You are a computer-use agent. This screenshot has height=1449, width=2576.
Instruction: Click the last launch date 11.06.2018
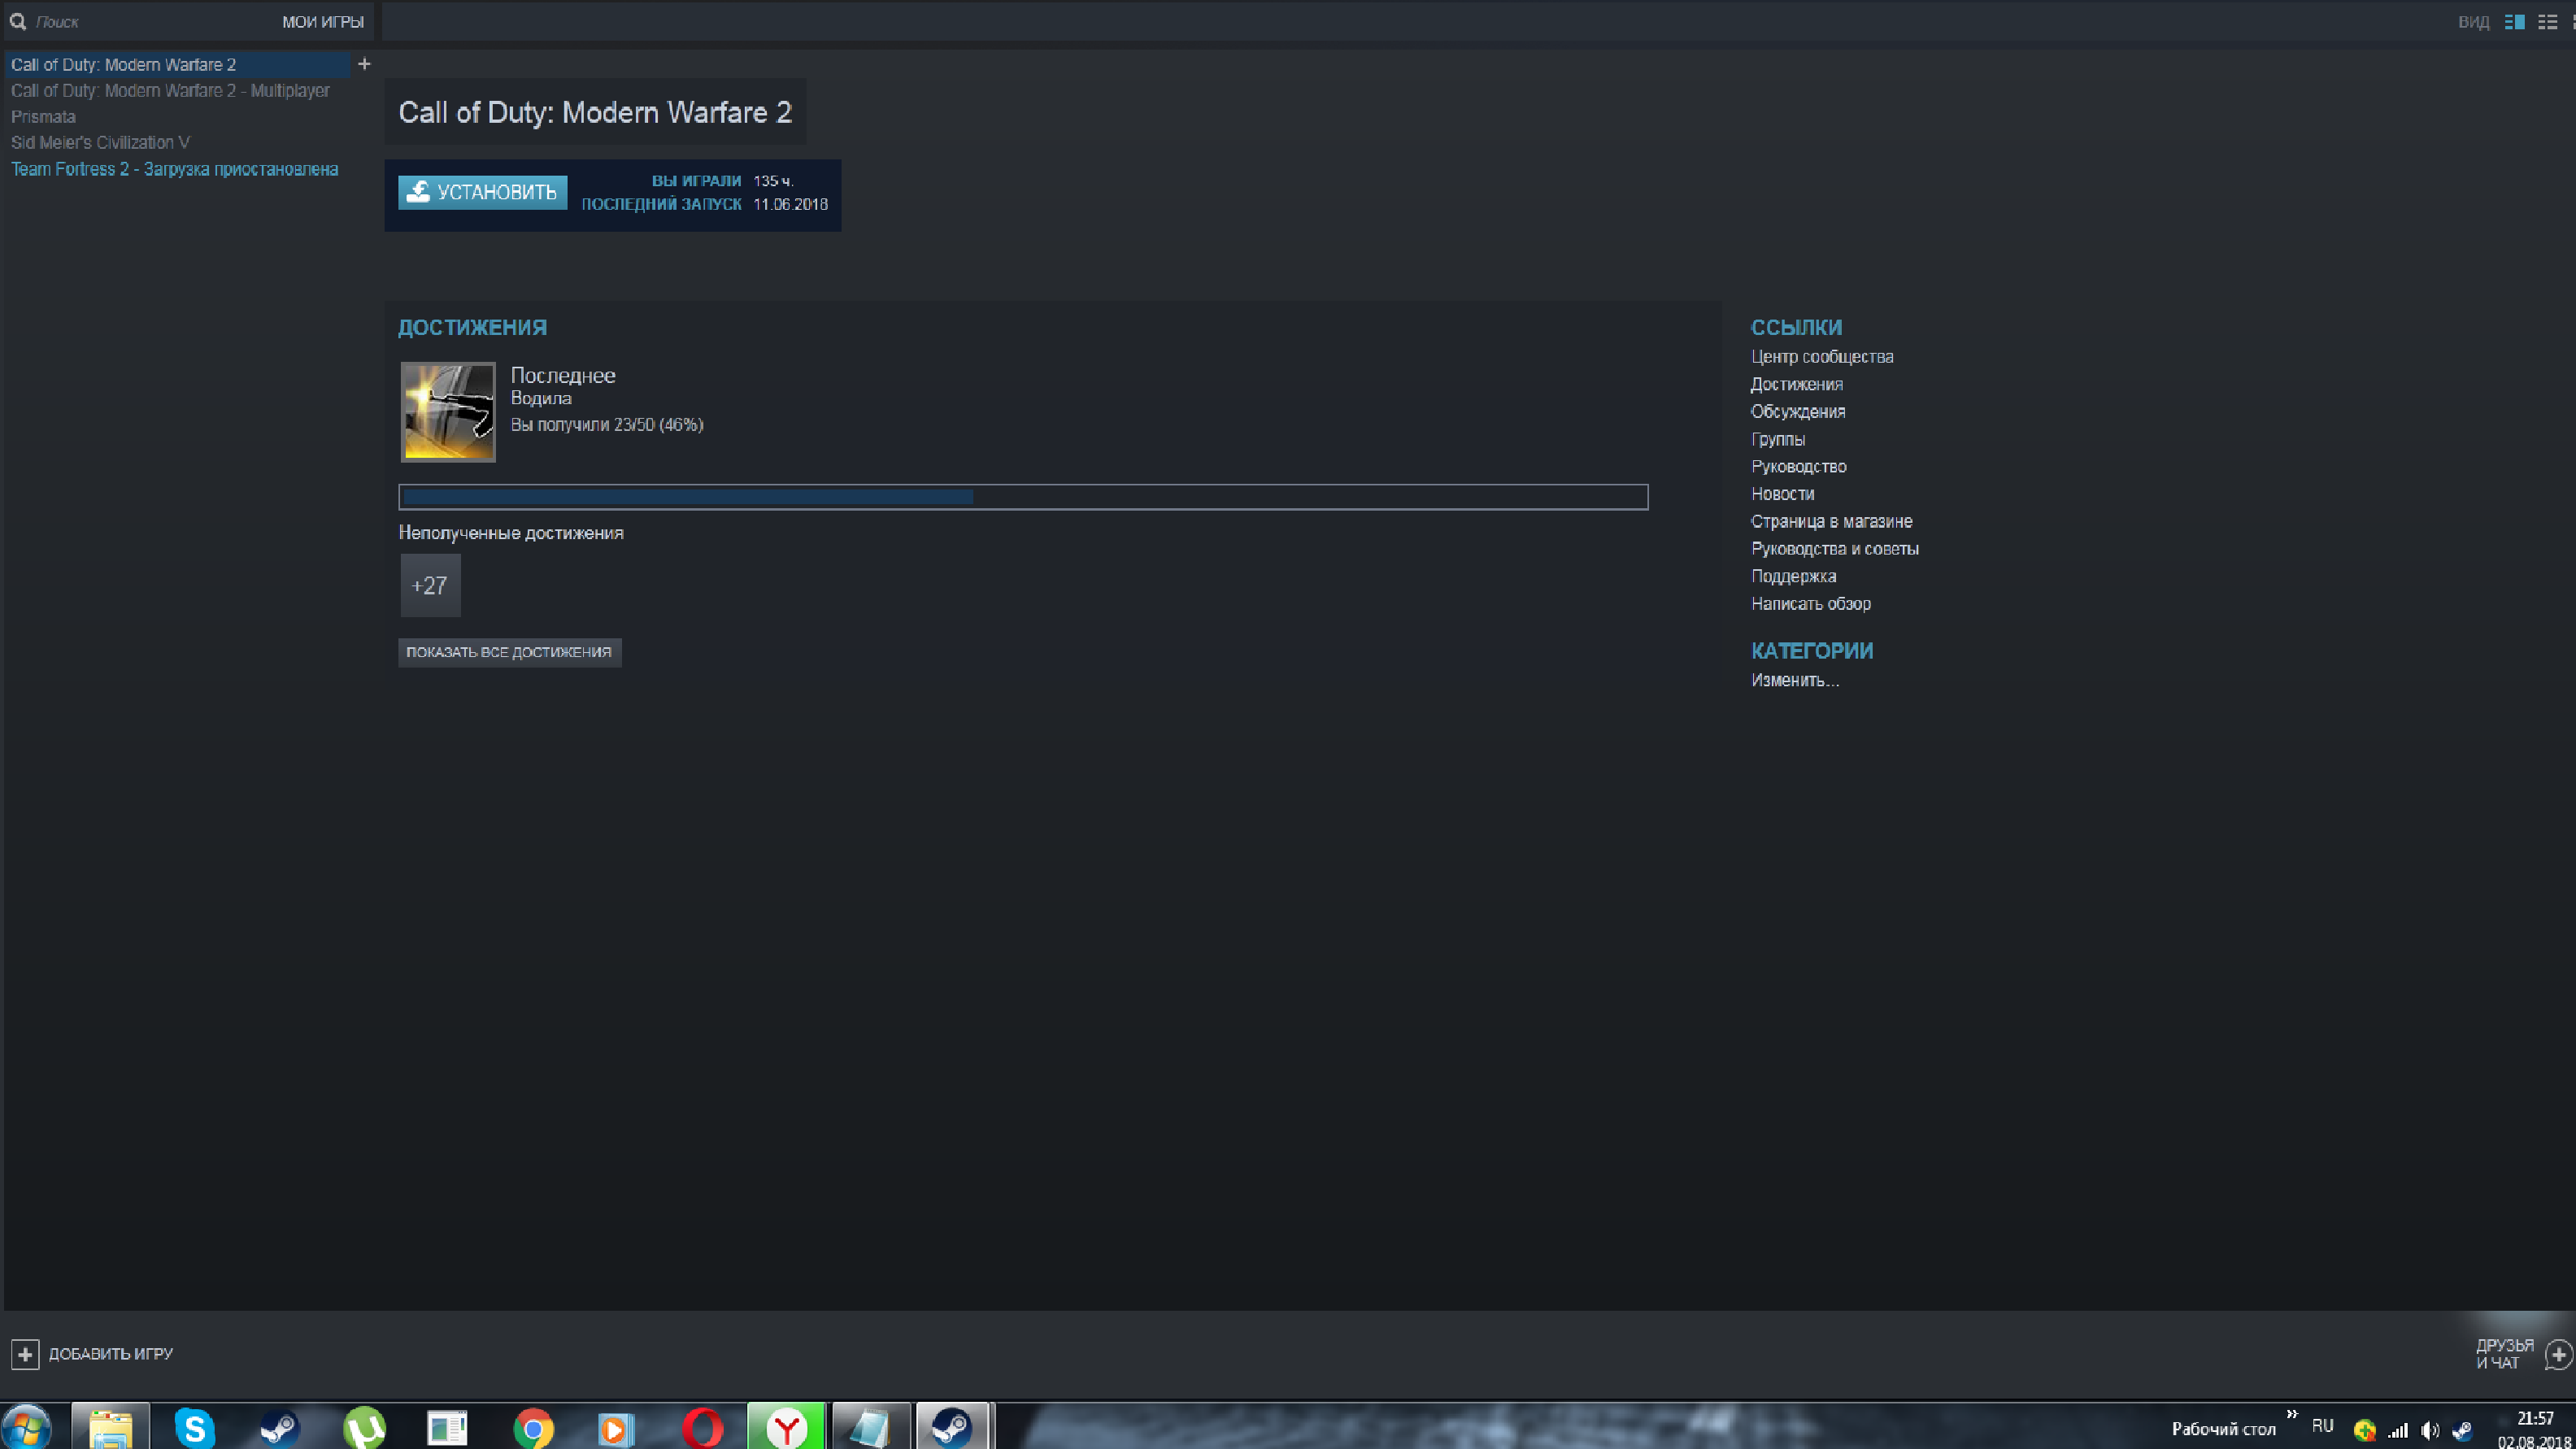[x=790, y=204]
